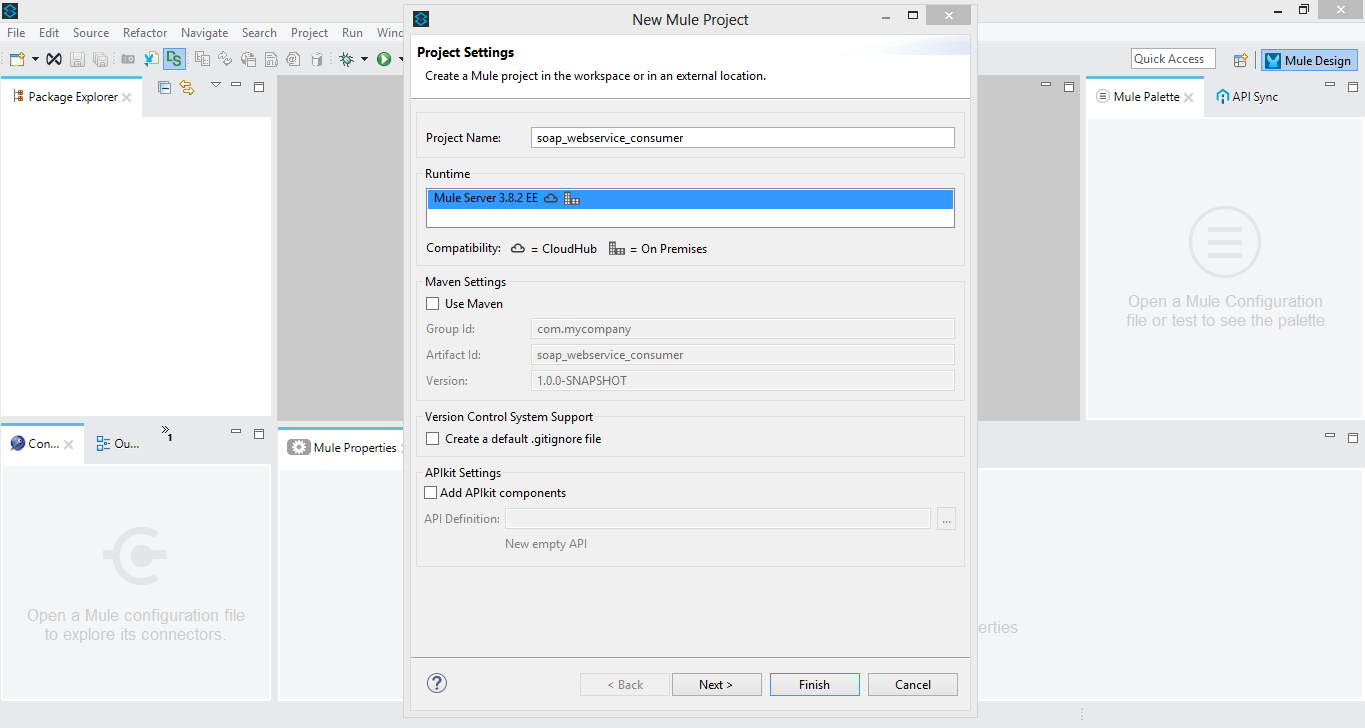Viewport: 1365px width, 728px height.
Task: Click the dialog help question mark icon
Action: (437, 683)
